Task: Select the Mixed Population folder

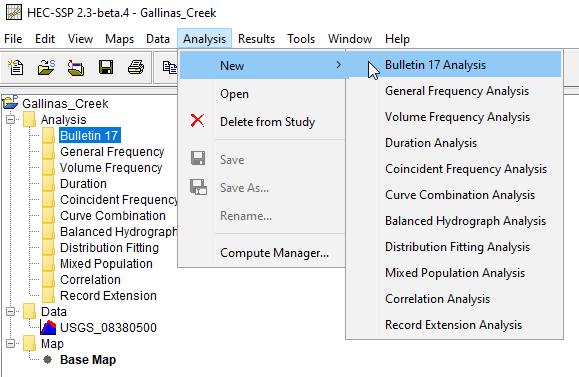Action: pos(106,264)
